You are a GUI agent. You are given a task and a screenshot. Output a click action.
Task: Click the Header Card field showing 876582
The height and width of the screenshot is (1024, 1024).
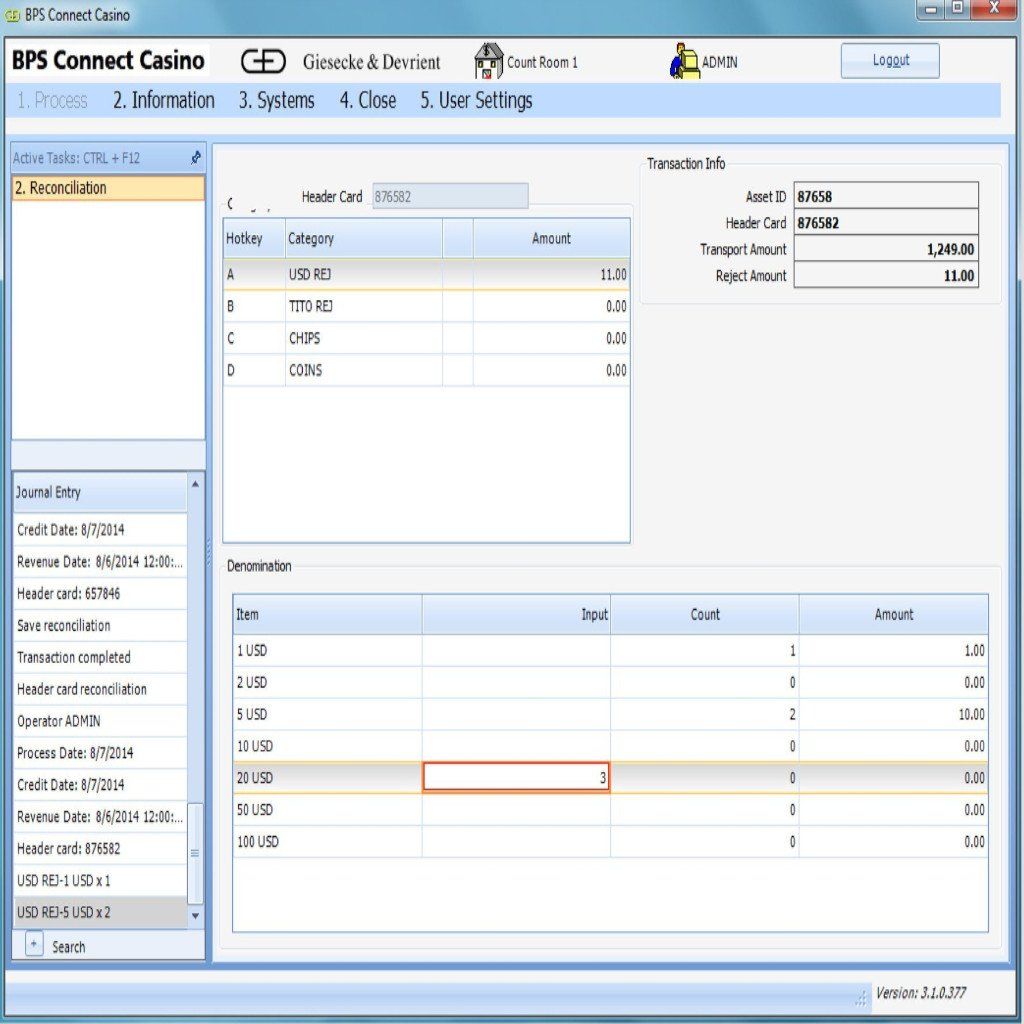pyautogui.click(x=449, y=197)
